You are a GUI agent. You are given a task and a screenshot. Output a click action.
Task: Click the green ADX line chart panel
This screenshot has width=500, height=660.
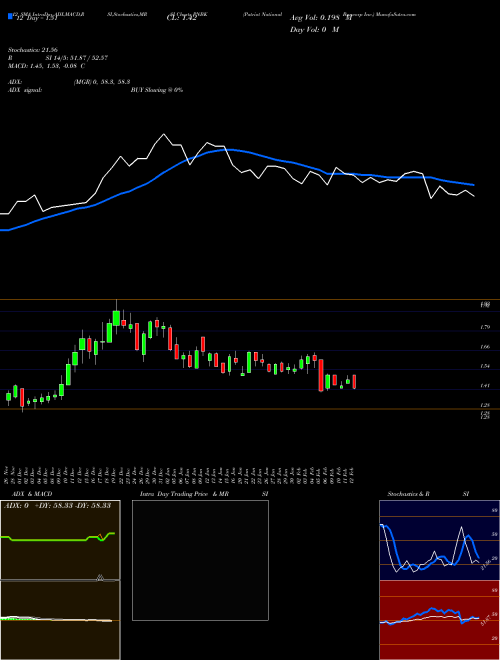pos(60,540)
